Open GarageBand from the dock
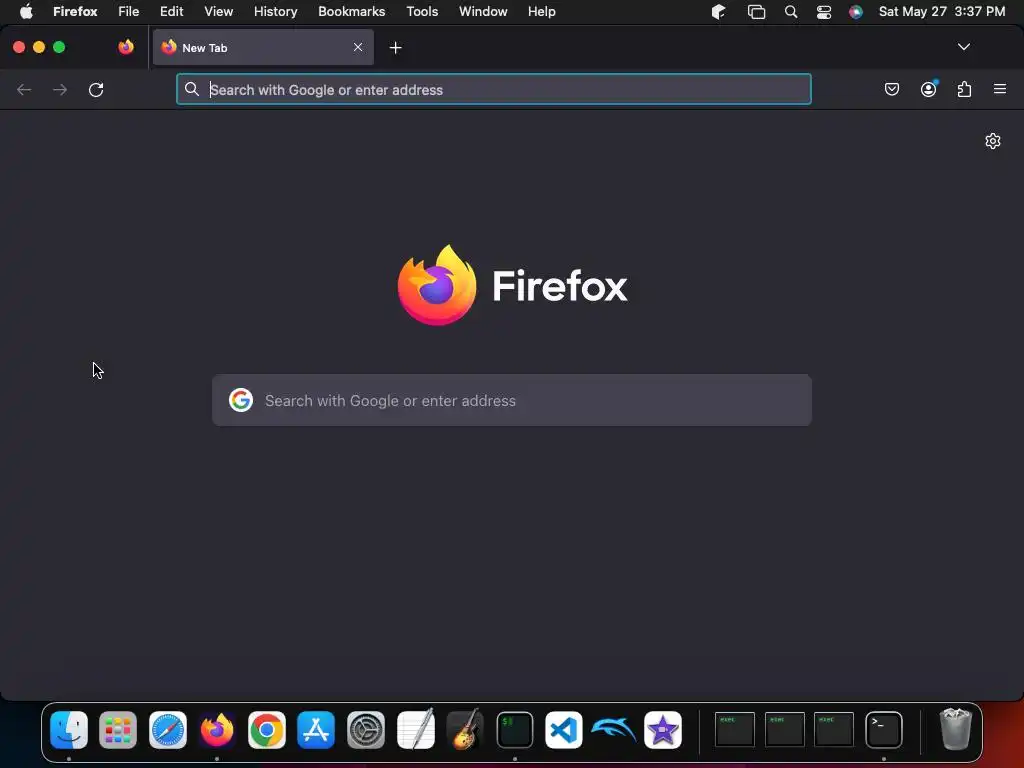The image size is (1024, 768). (465, 729)
